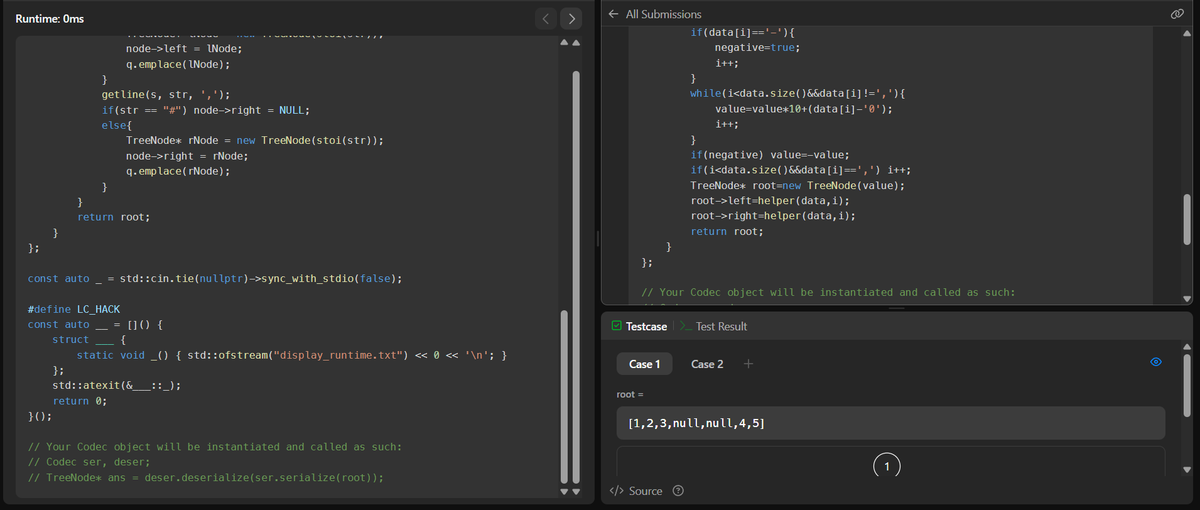Select the Case 1 tab
This screenshot has width=1200, height=510.
644,364
